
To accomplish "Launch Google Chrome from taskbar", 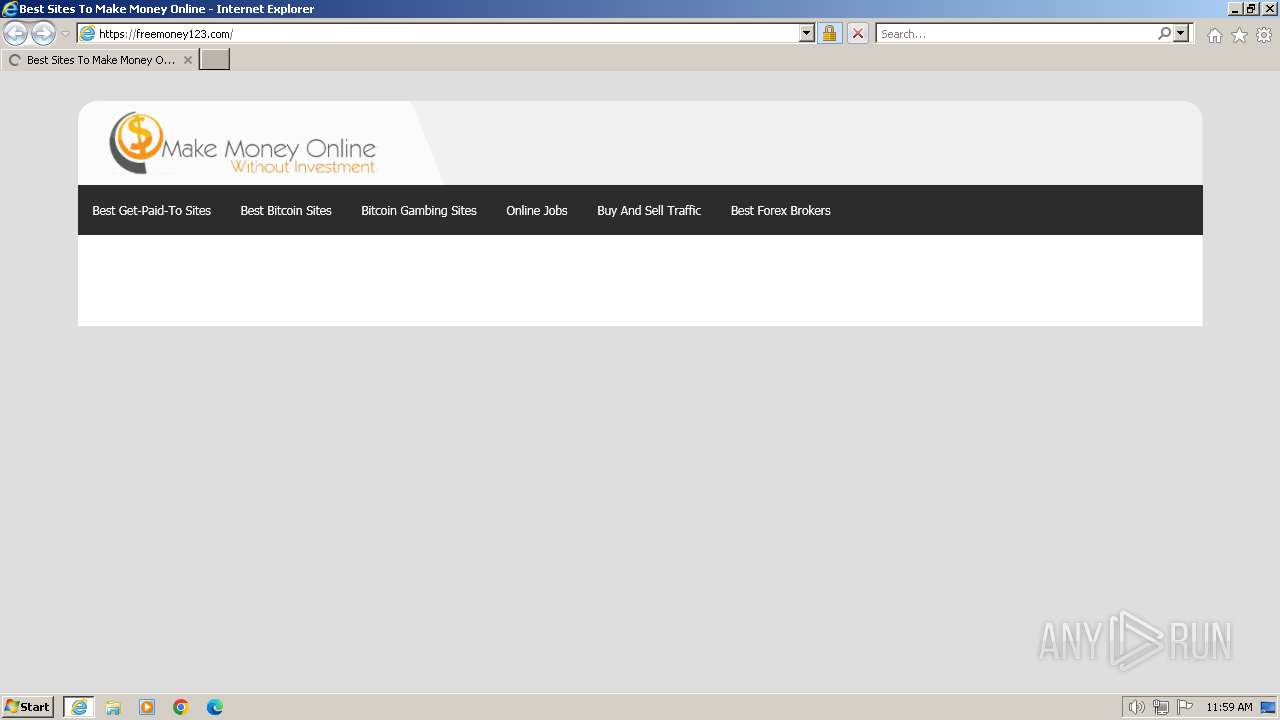I will pos(181,707).
